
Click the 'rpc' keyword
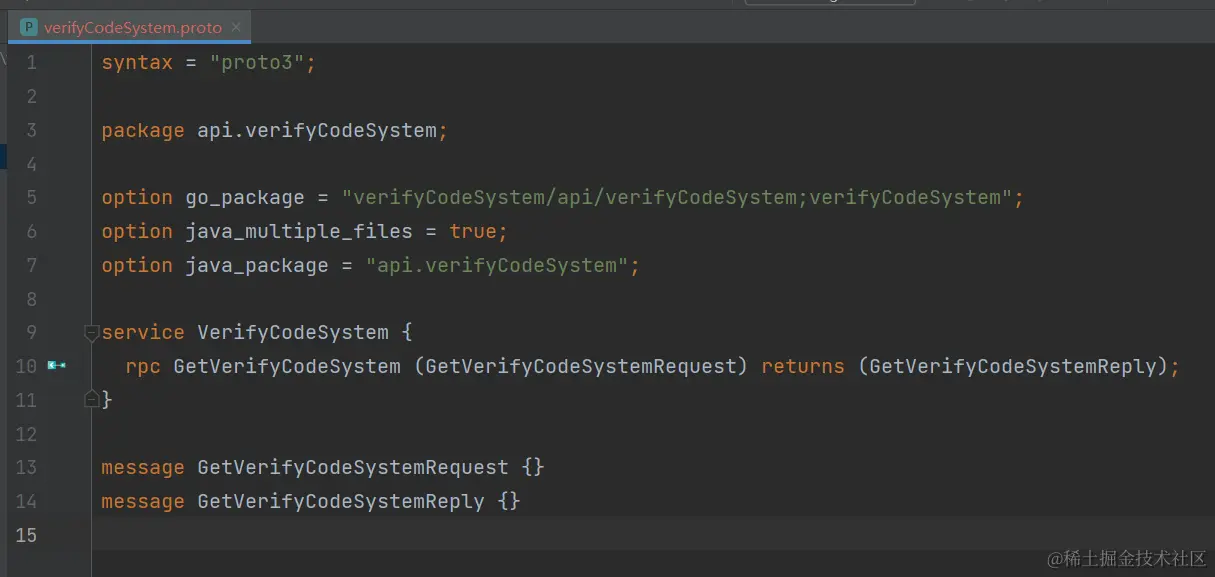coord(143,366)
